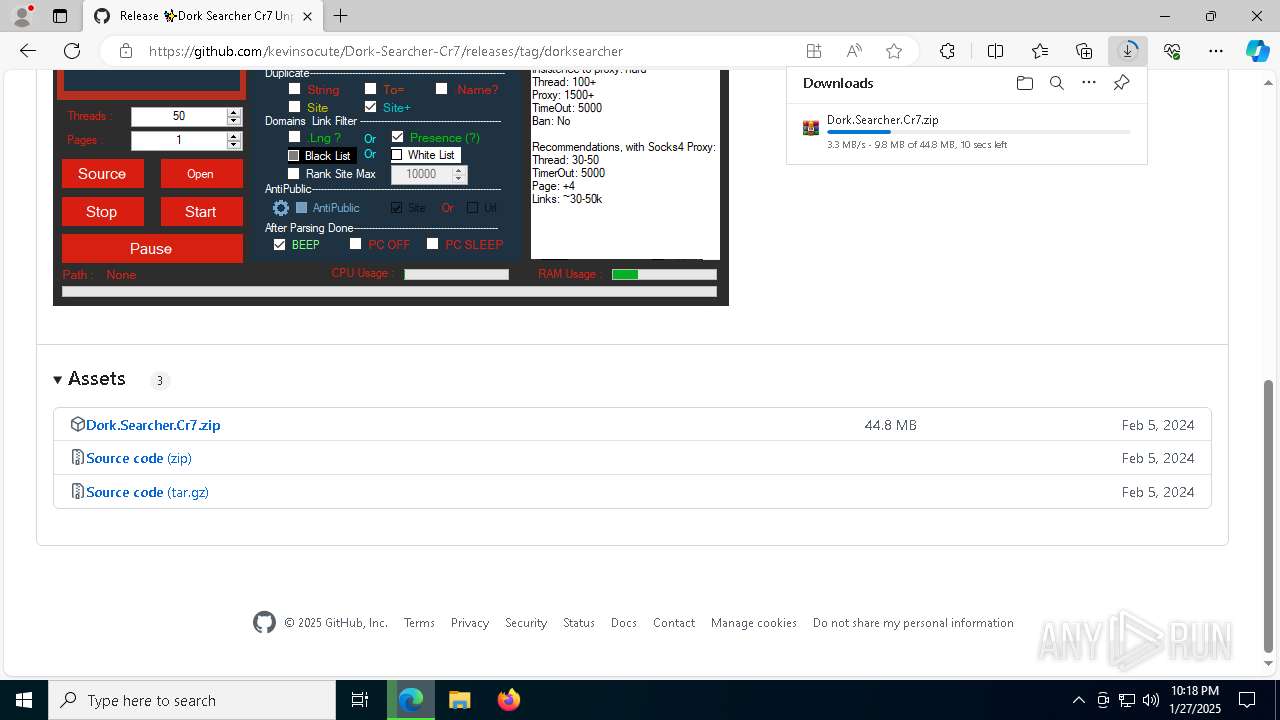Open the Favorites list icon
This screenshot has width=1280, height=720.
tap(1040, 51)
